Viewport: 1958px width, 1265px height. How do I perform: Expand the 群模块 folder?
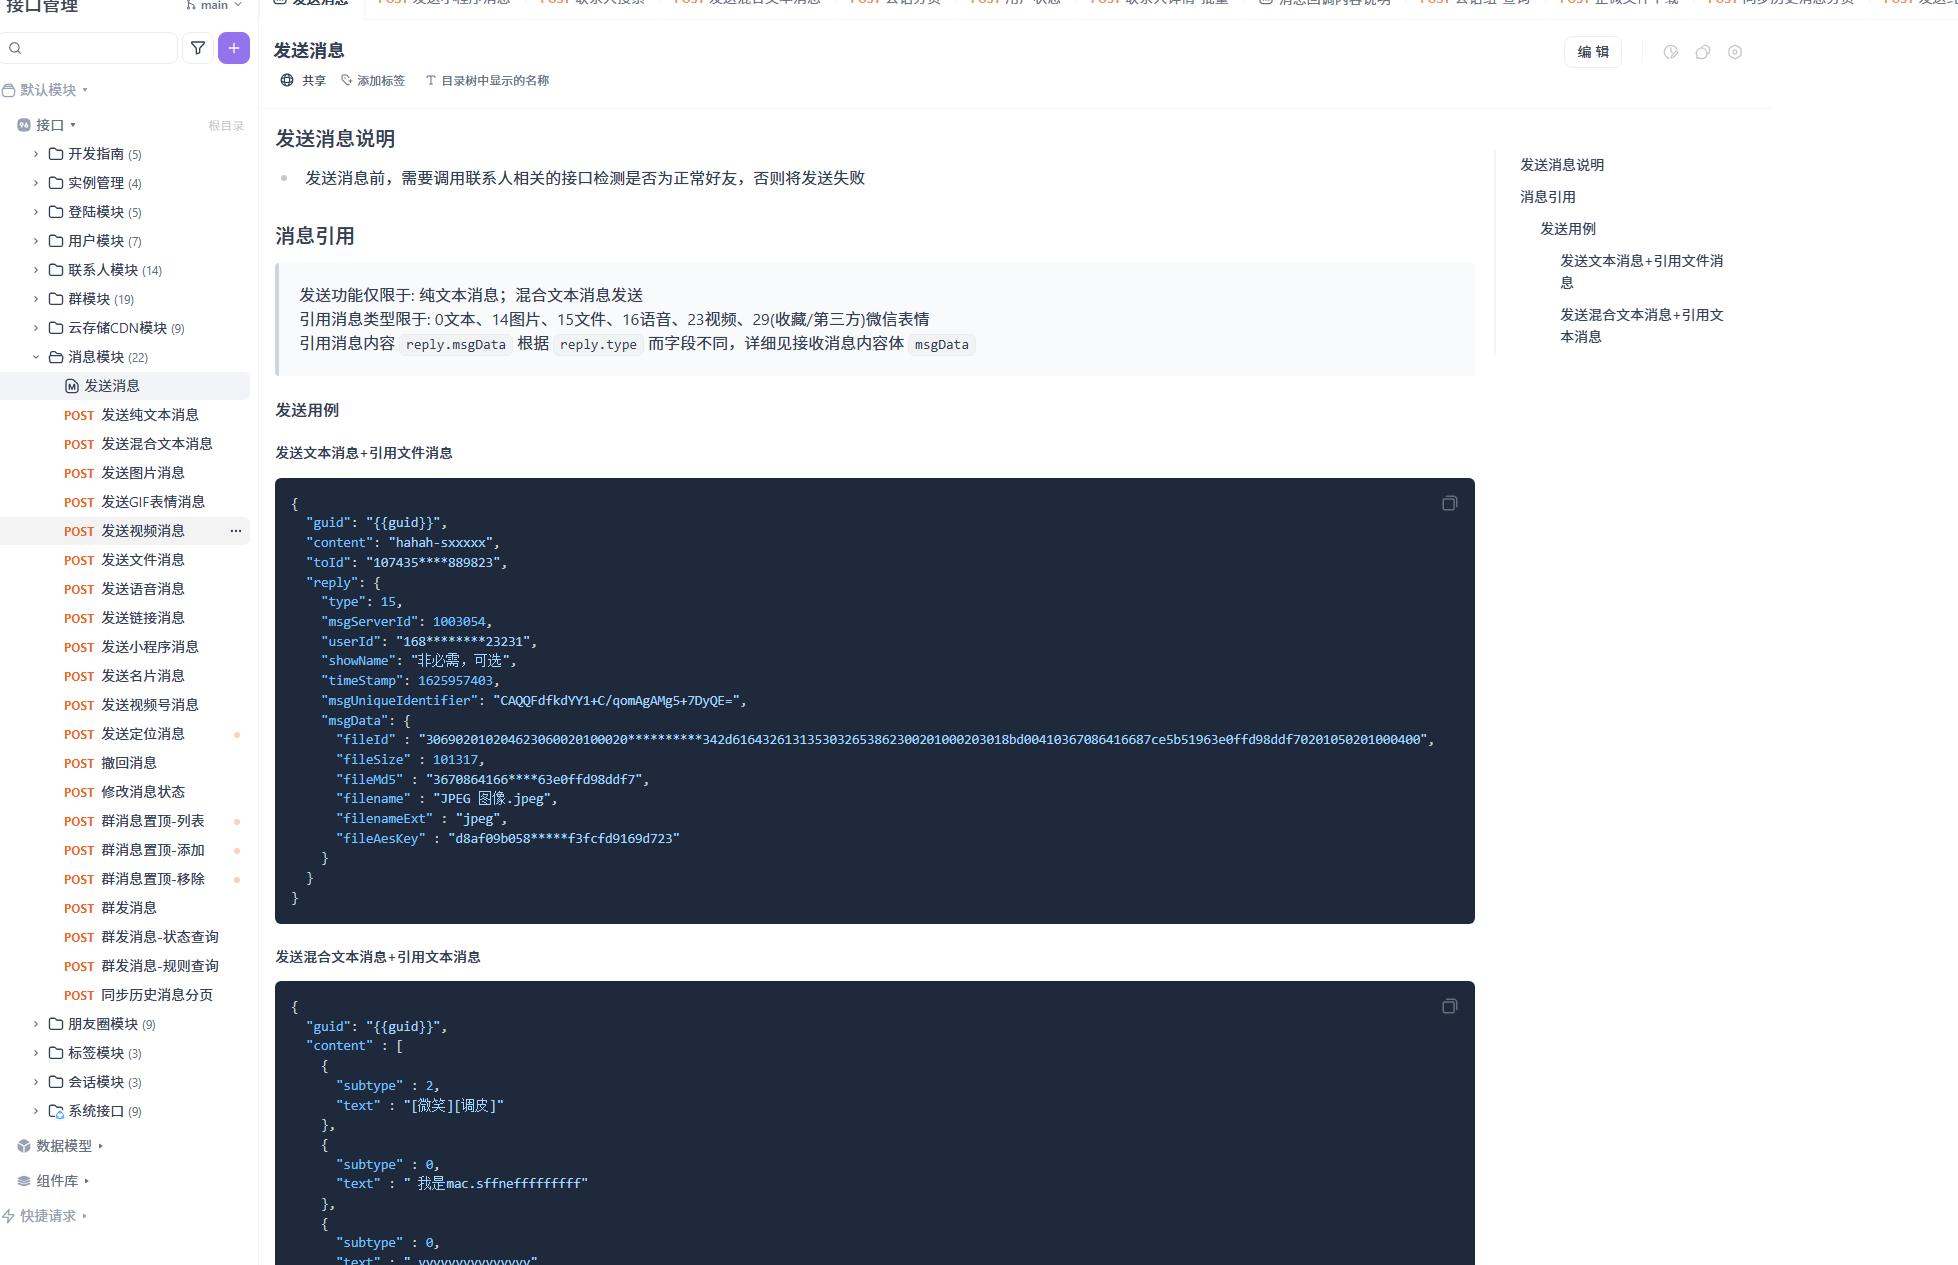[x=36, y=299]
